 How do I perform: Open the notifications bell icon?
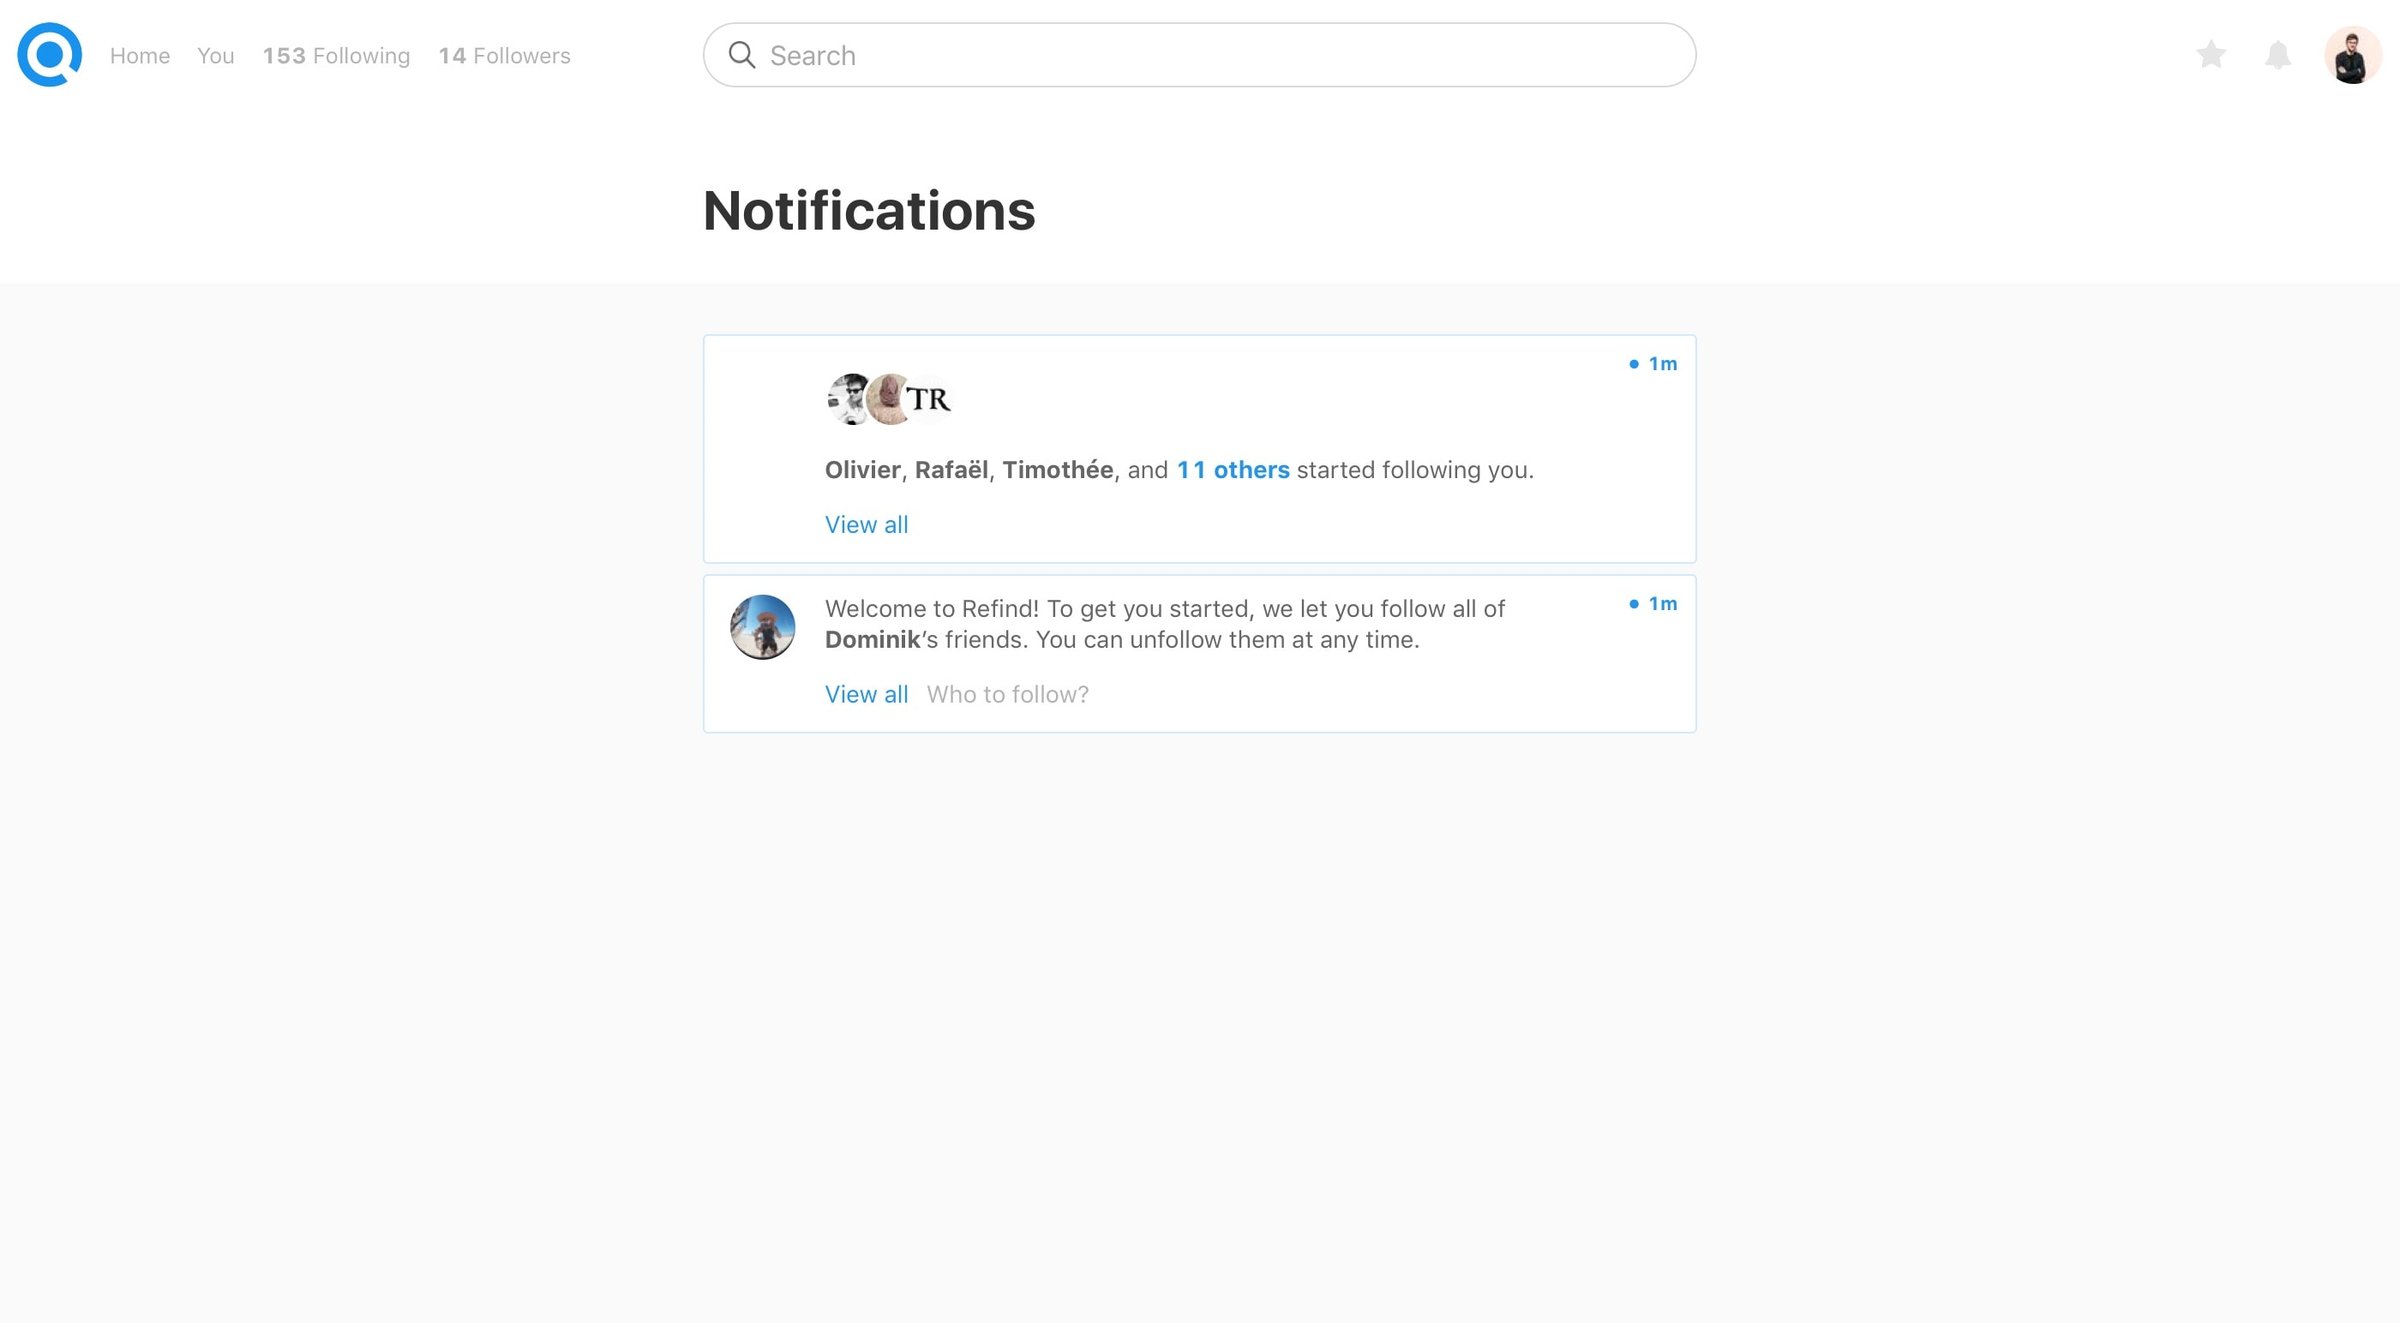coord(2278,55)
